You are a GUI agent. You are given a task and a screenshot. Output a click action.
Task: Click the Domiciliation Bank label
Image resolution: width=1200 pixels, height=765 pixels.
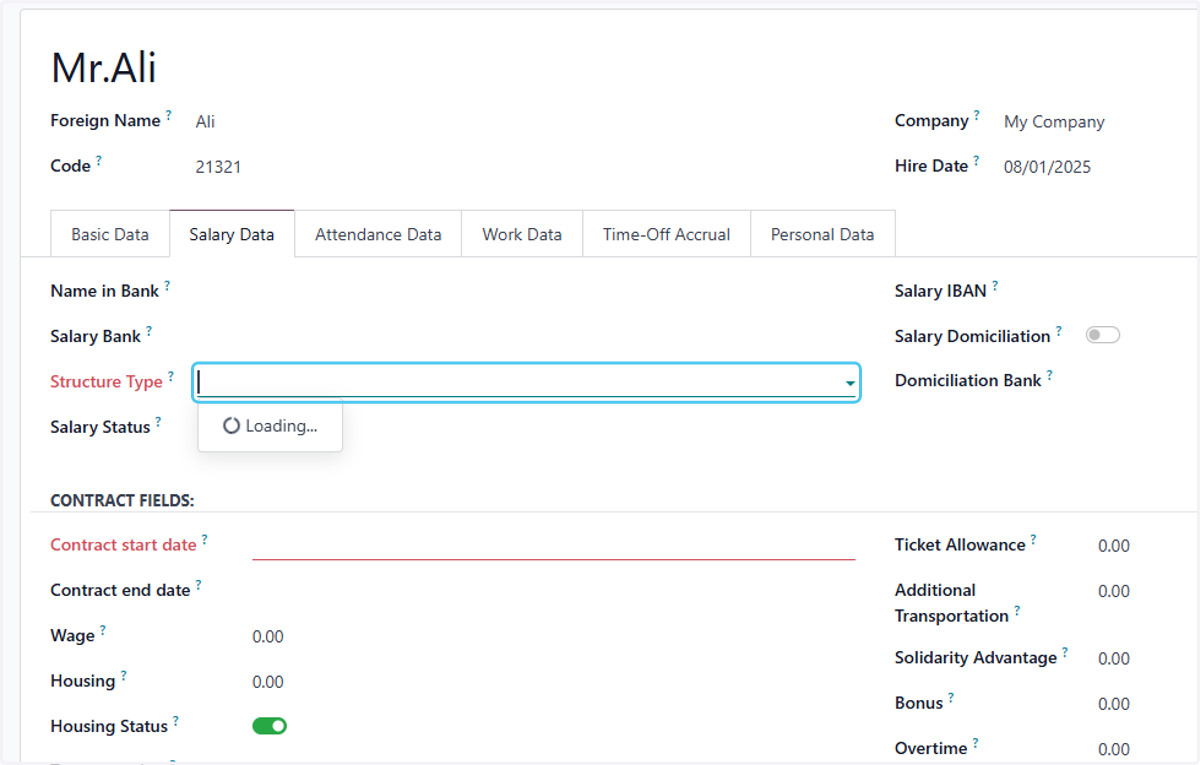pos(968,381)
